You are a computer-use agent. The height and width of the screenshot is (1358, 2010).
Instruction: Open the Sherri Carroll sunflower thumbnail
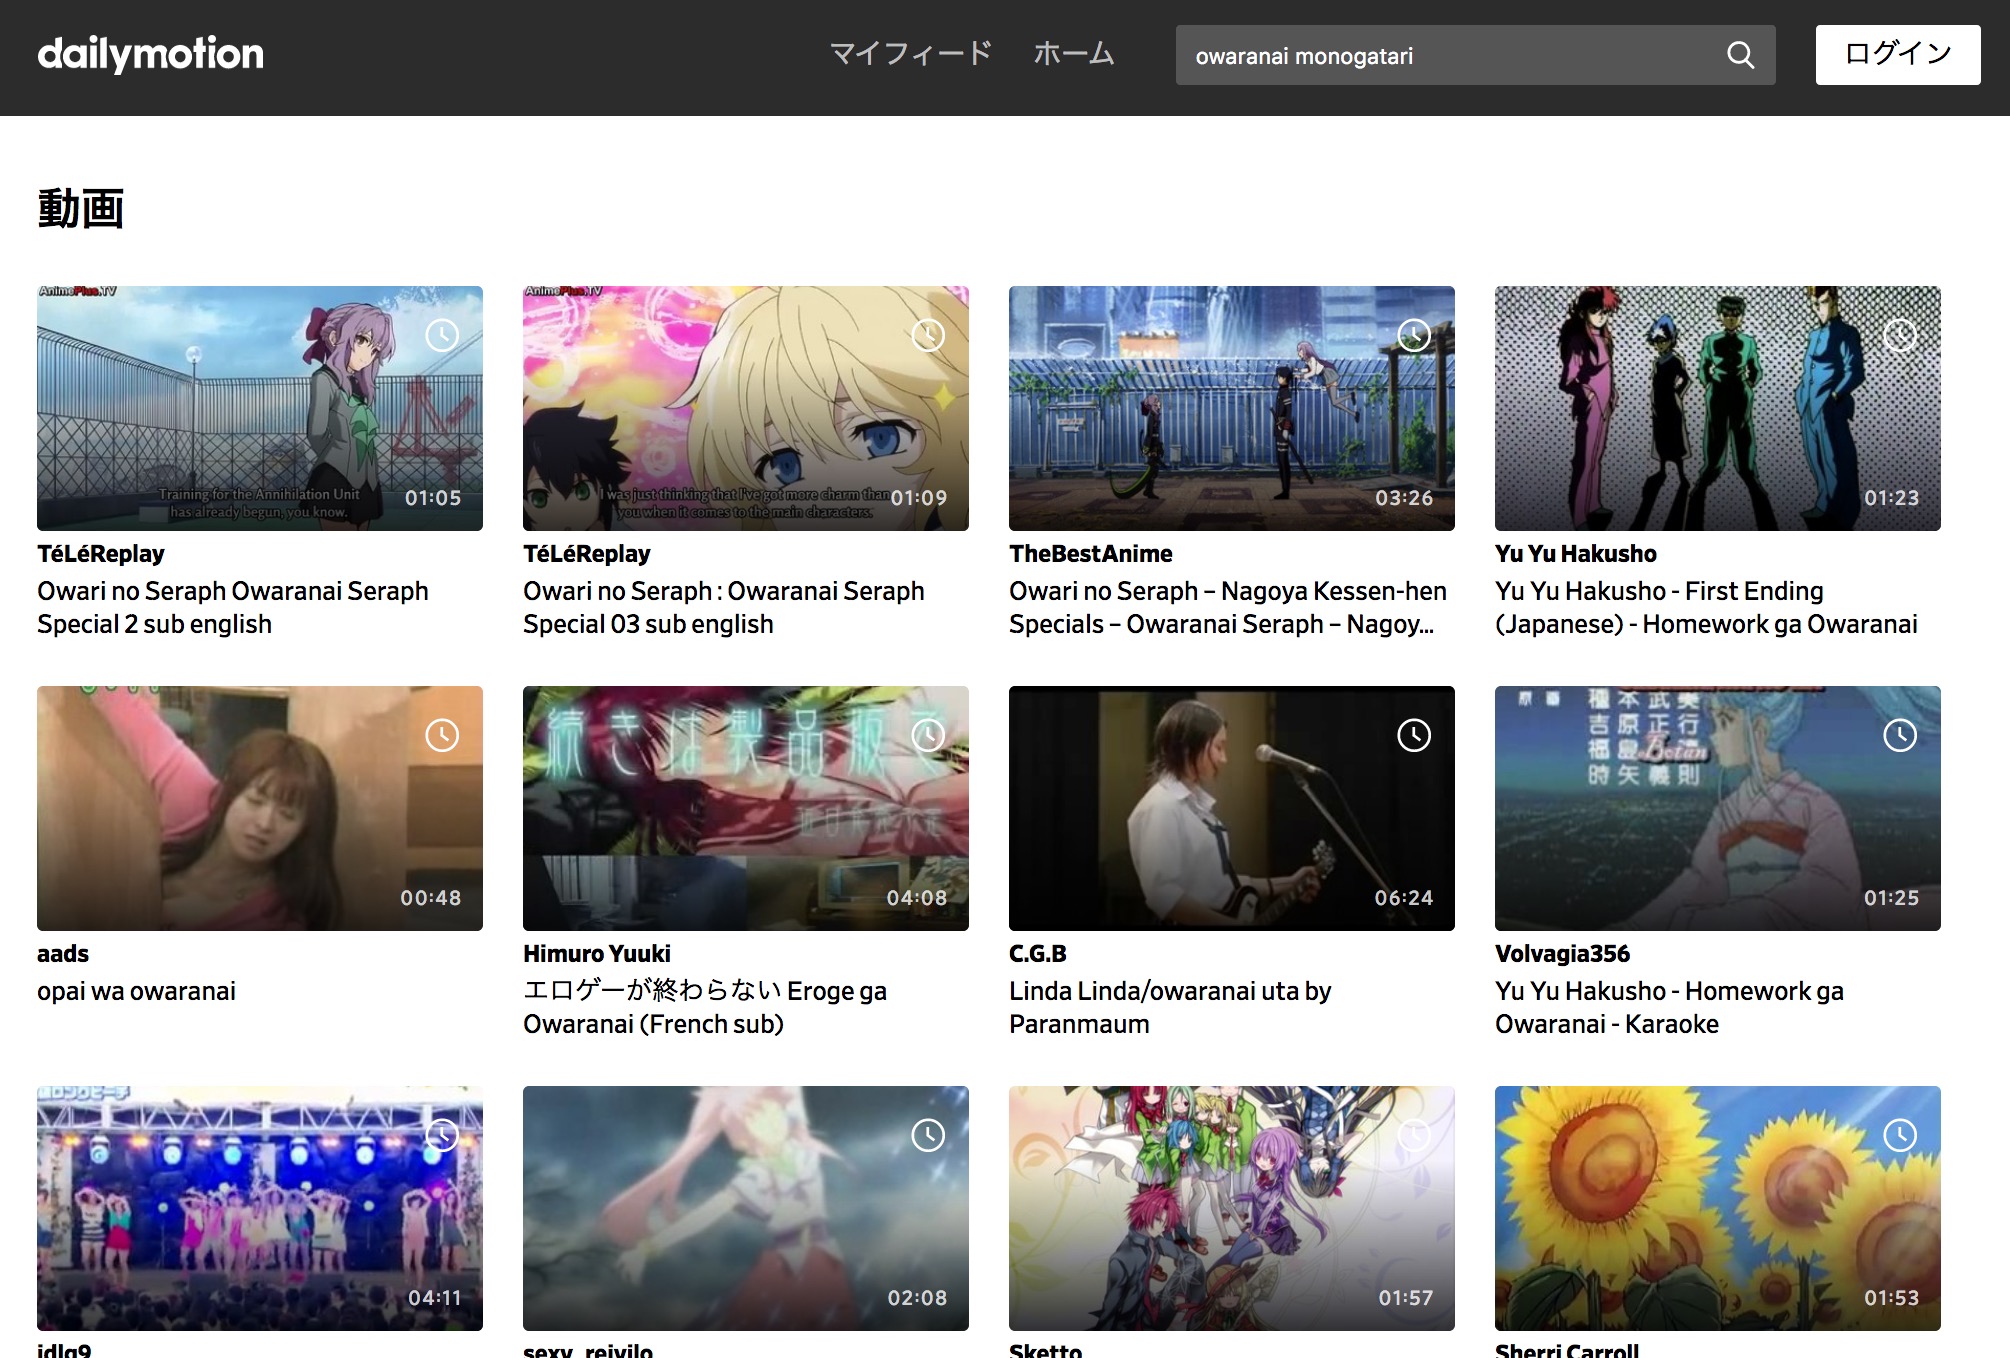pyautogui.click(x=1718, y=1208)
